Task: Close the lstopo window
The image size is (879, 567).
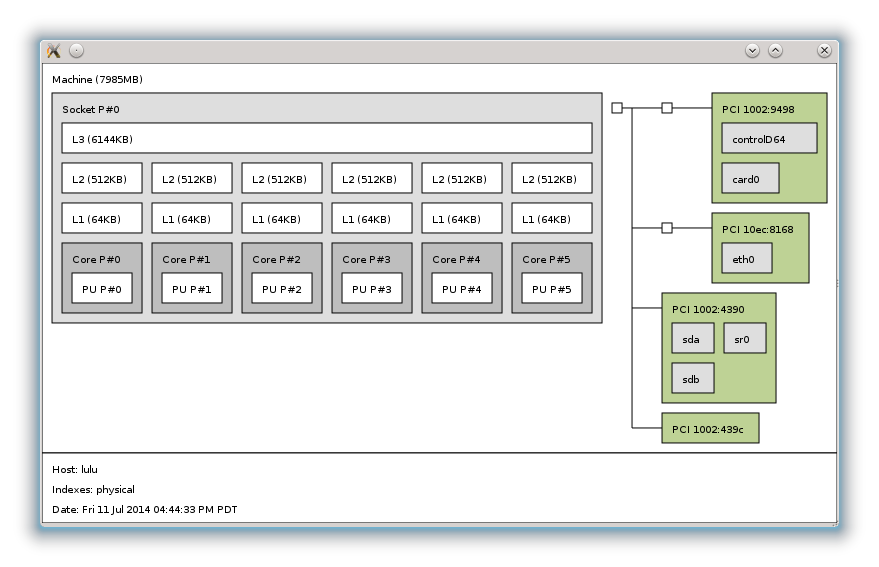Action: 824,51
